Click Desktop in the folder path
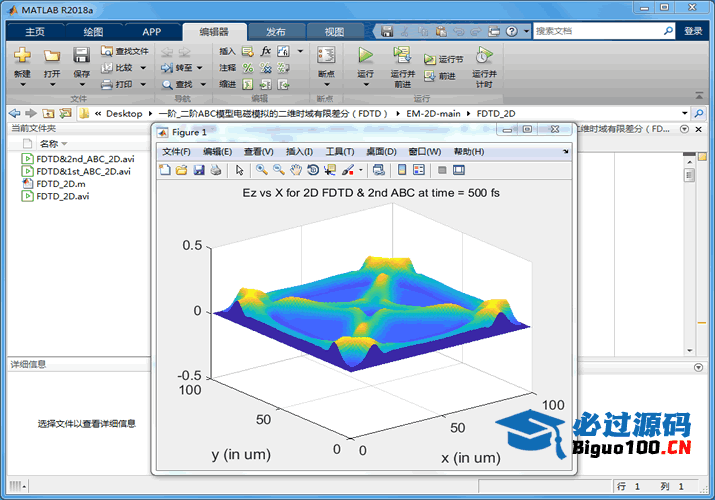 124,113
